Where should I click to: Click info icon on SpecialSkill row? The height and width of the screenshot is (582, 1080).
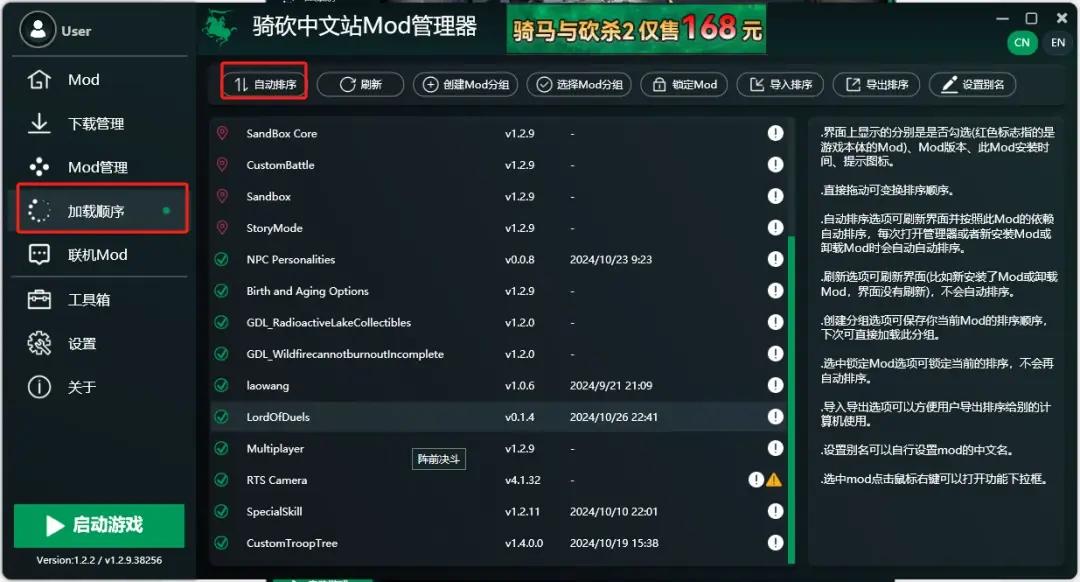click(776, 511)
